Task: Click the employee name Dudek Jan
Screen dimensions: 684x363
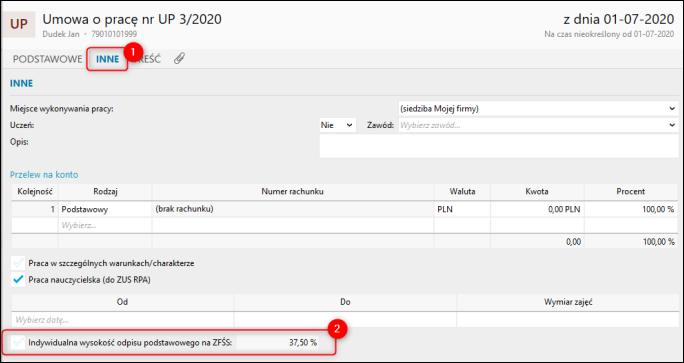Action: pyautogui.click(x=60, y=33)
